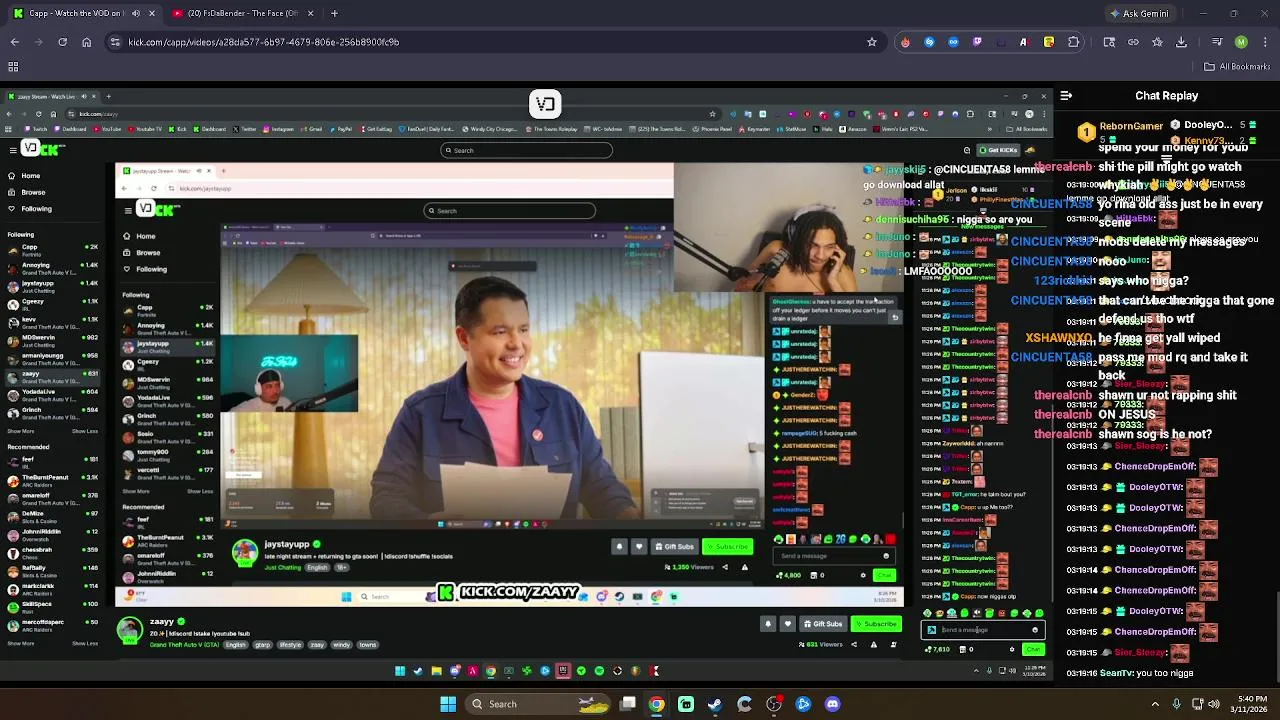
Task: Open the Windows Start menu
Action: pos(448,704)
